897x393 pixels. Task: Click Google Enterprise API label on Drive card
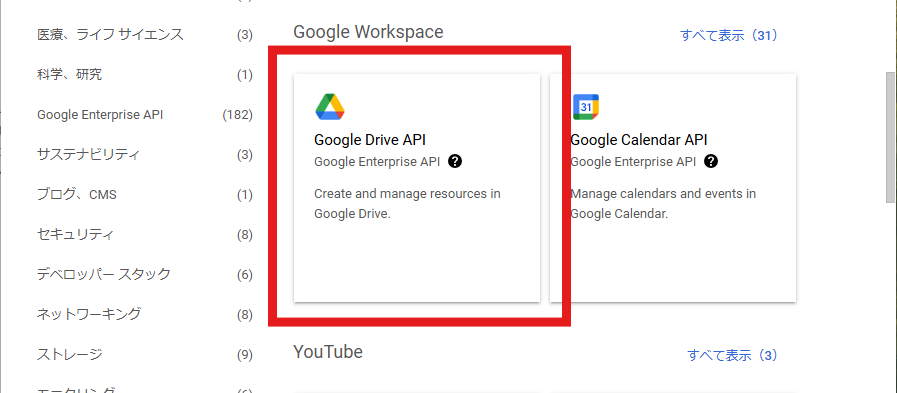pyautogui.click(x=377, y=162)
